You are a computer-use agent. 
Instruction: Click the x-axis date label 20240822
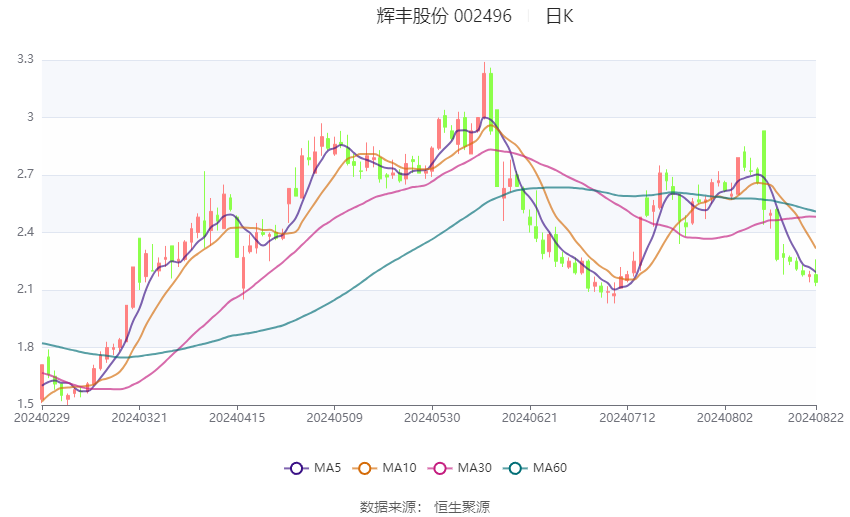click(x=816, y=418)
